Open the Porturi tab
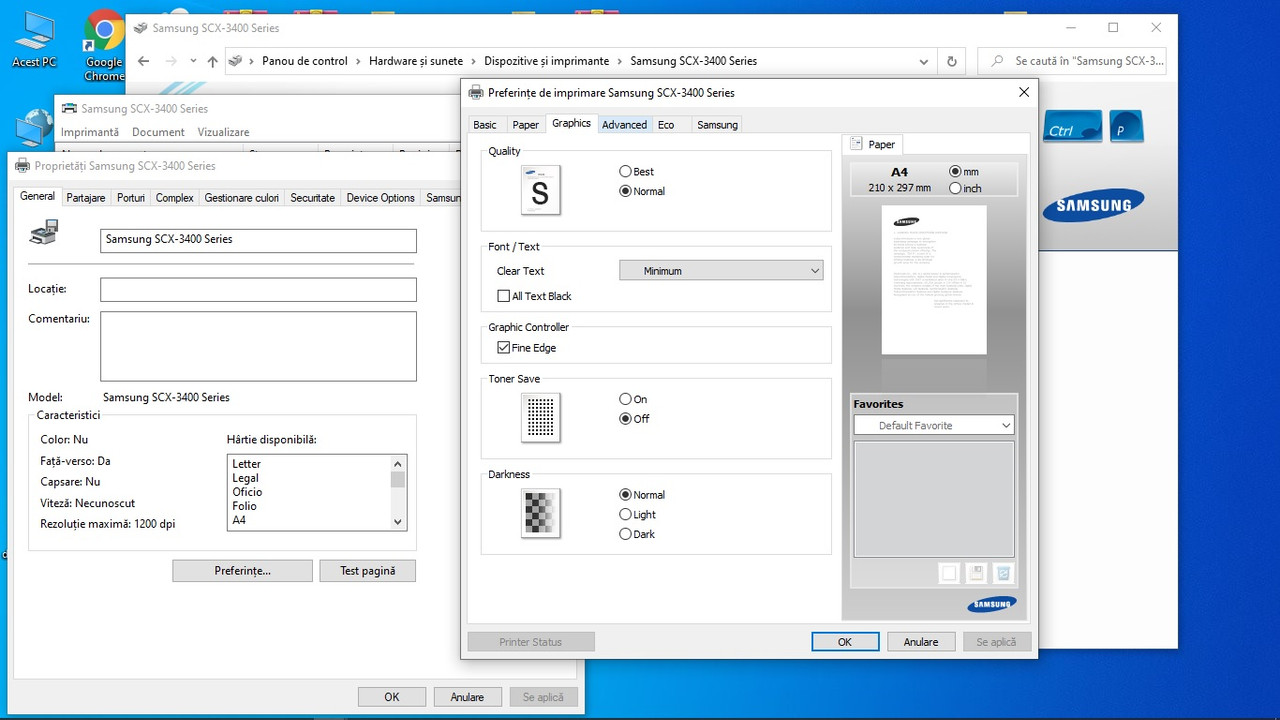Image resolution: width=1280 pixels, height=720 pixels. pos(131,198)
